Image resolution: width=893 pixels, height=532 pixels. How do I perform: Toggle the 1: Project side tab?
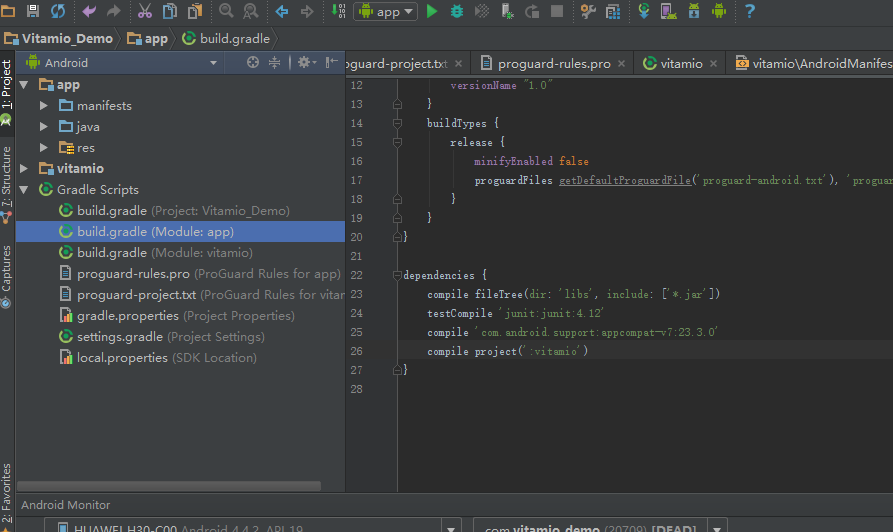[x=7, y=93]
